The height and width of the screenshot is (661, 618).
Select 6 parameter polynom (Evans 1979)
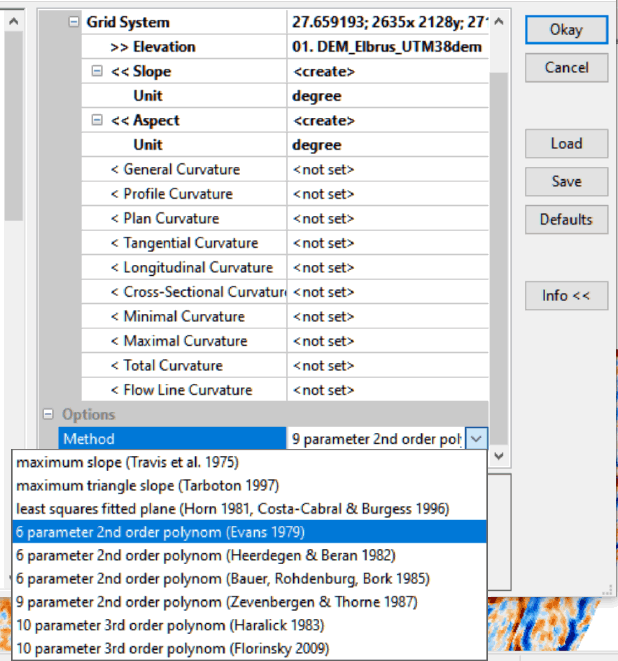coord(160,532)
